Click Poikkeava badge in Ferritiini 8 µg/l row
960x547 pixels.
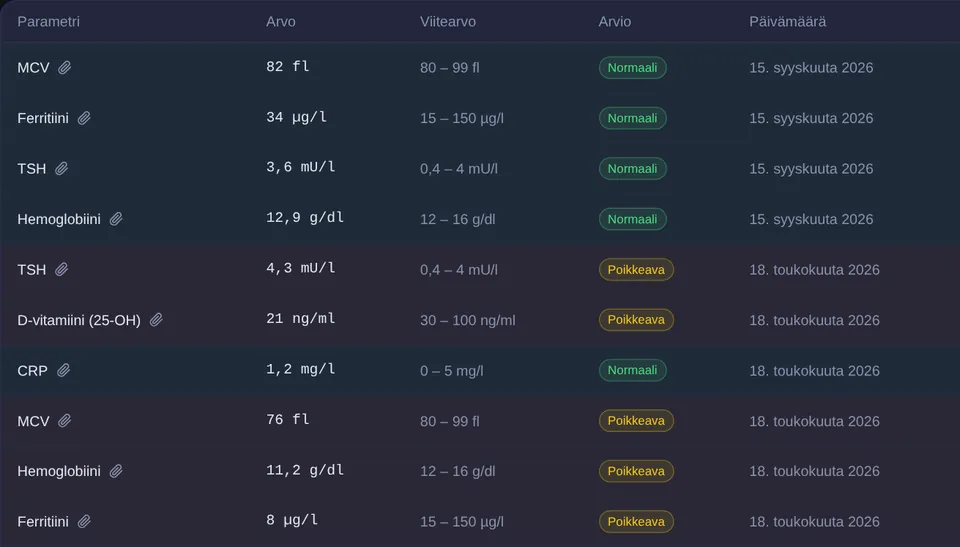tap(636, 522)
